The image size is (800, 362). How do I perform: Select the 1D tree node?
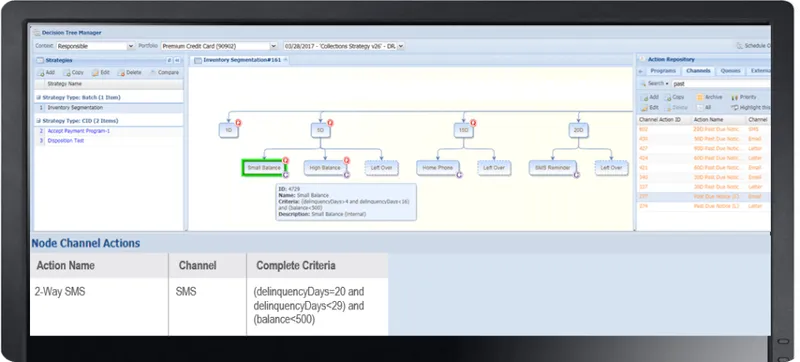tap(229, 131)
